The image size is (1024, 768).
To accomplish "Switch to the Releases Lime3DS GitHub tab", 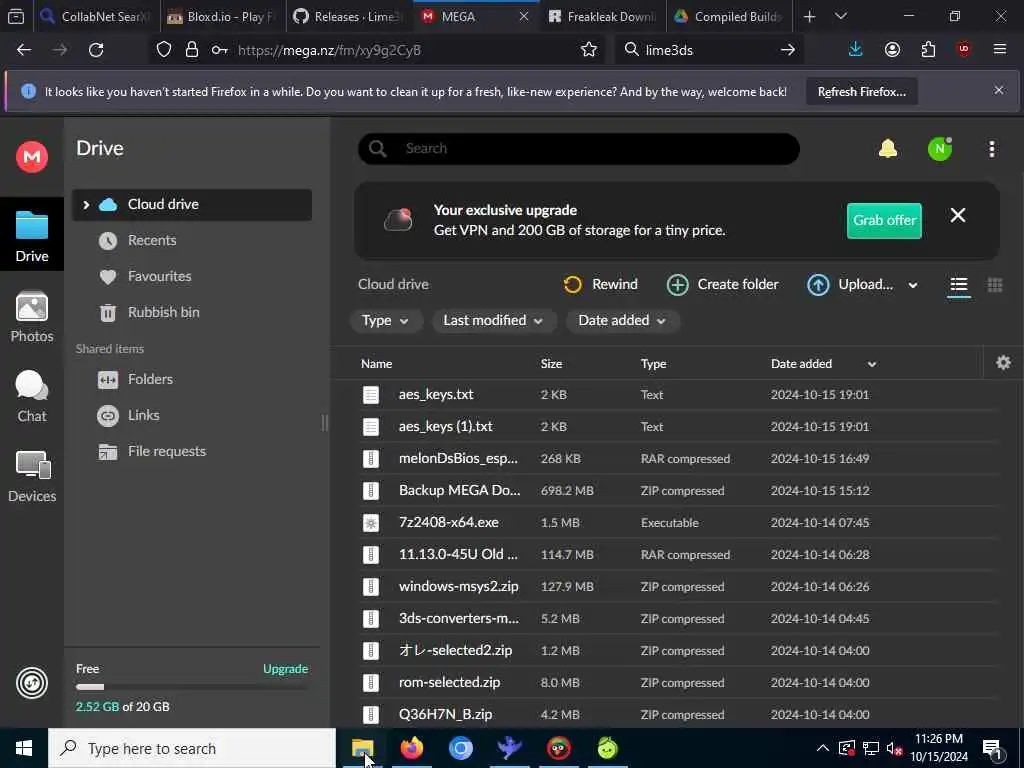I will pos(347,16).
